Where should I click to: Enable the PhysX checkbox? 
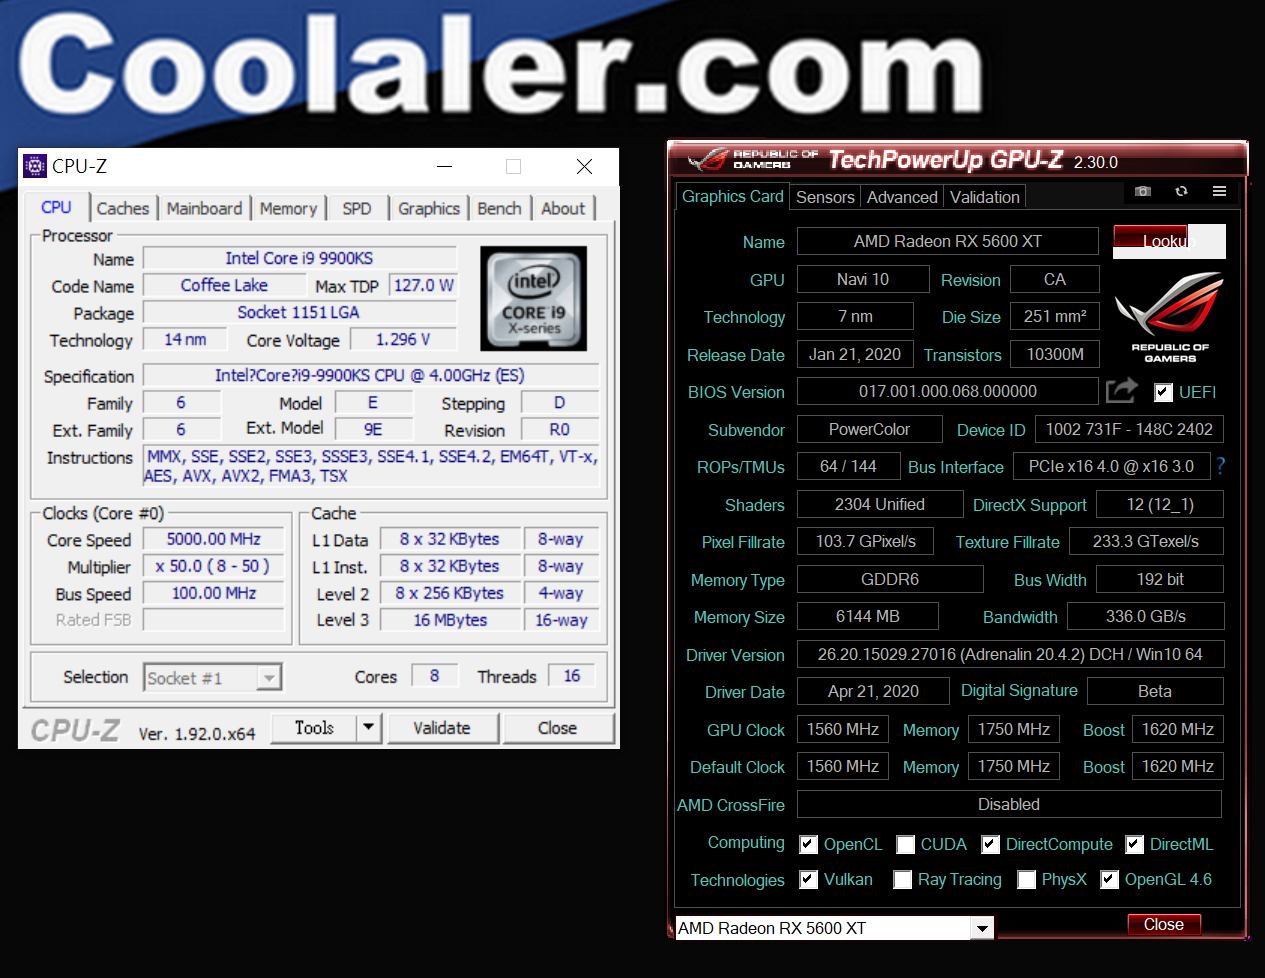1026,880
